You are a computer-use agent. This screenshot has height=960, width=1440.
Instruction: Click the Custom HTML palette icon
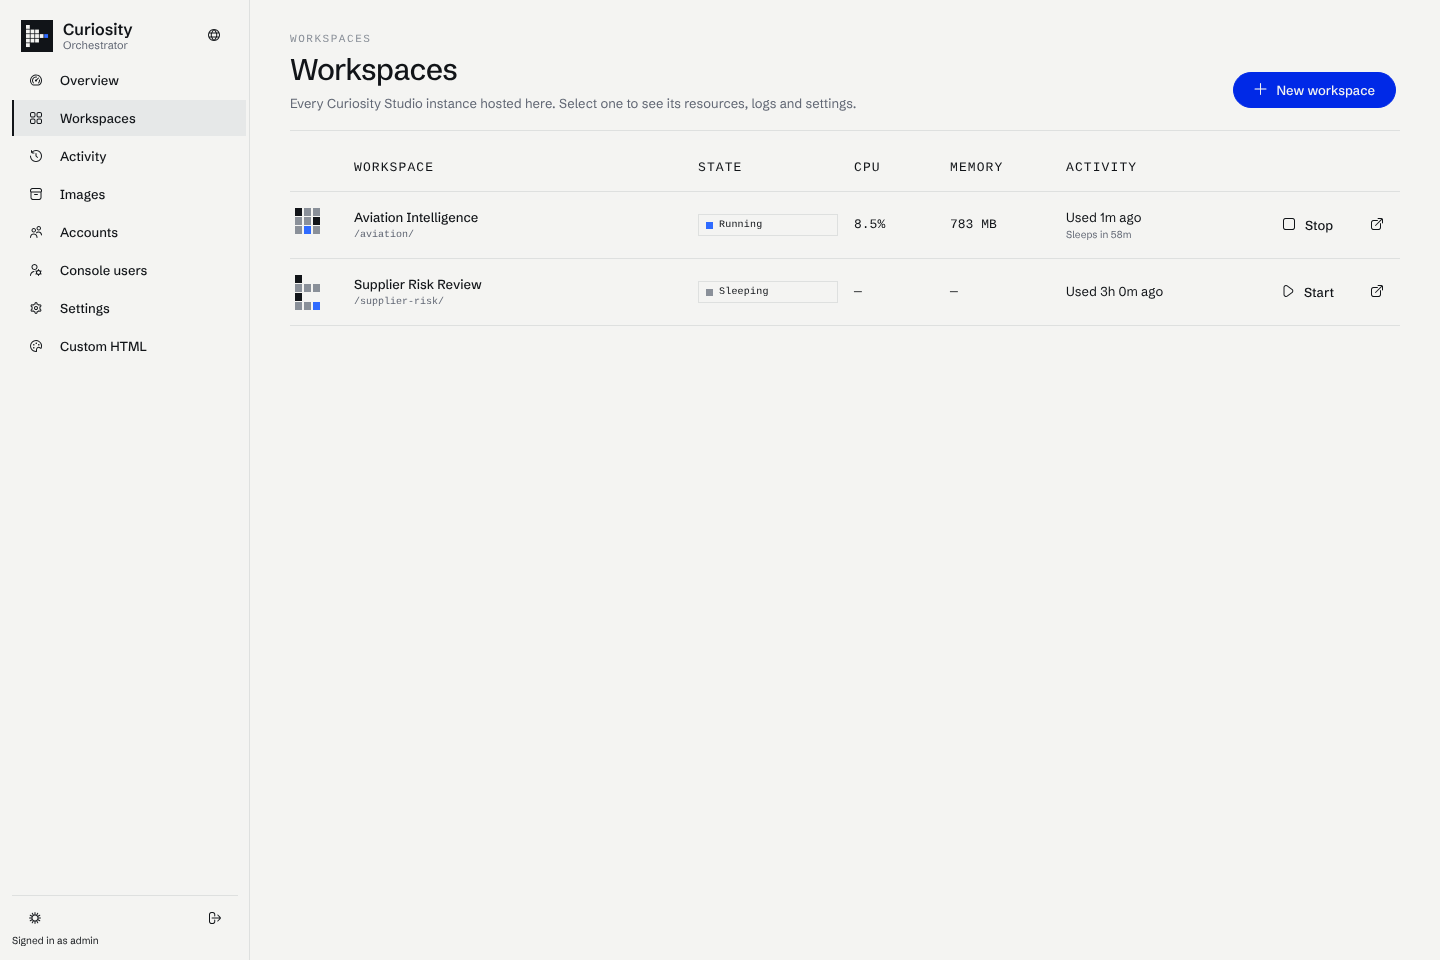[36, 346]
